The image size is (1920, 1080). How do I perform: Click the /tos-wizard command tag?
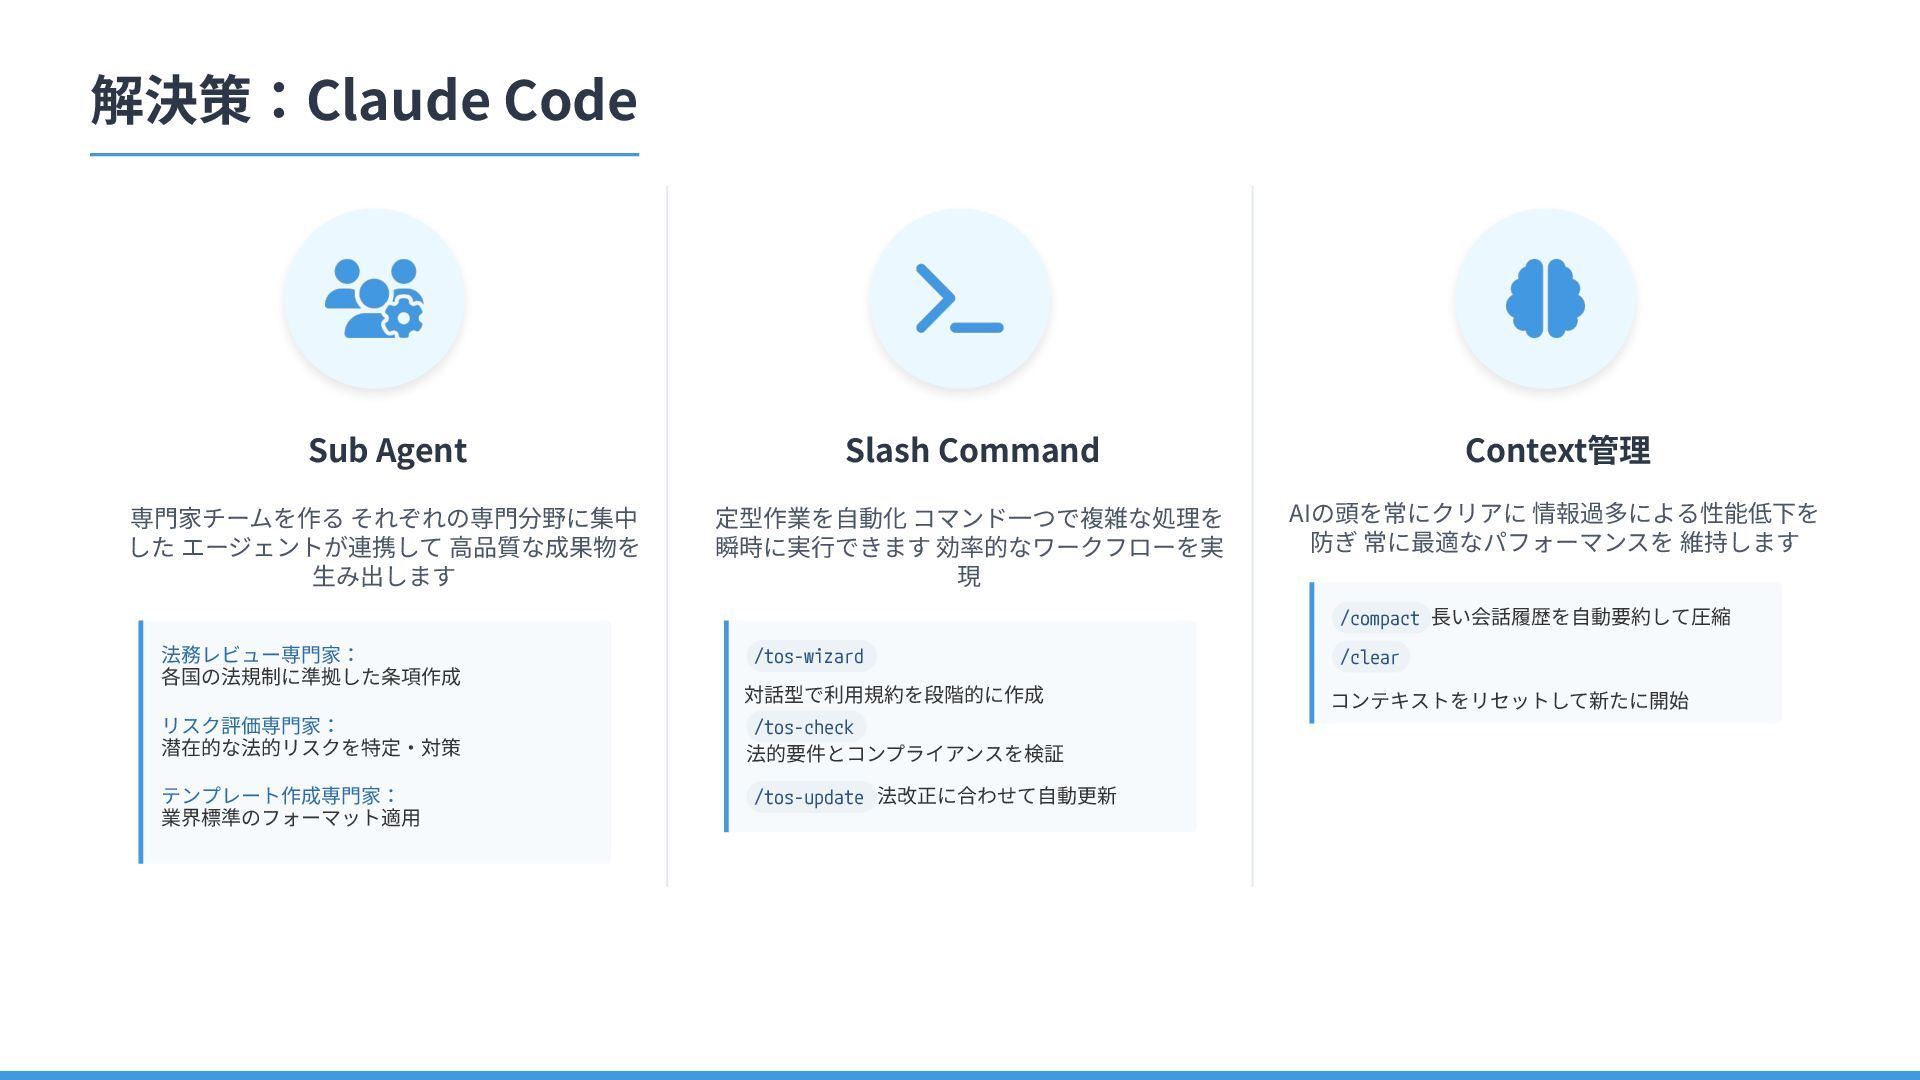pyautogui.click(x=810, y=656)
